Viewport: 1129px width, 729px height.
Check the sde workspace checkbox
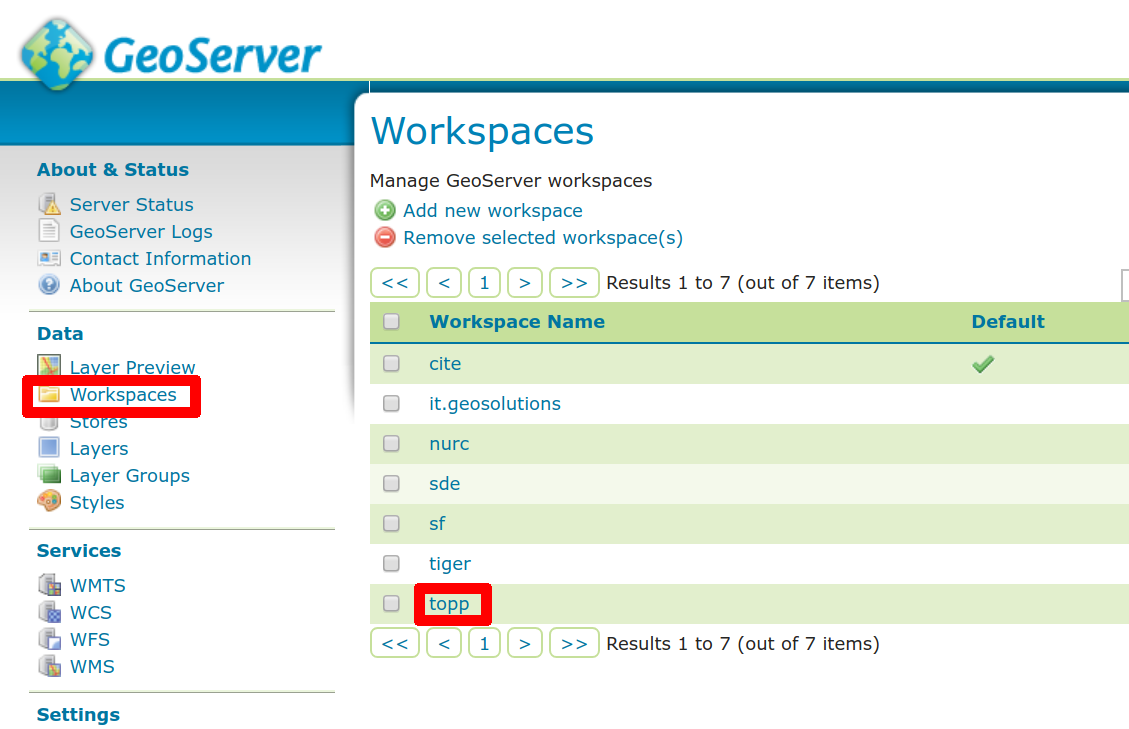[391, 483]
